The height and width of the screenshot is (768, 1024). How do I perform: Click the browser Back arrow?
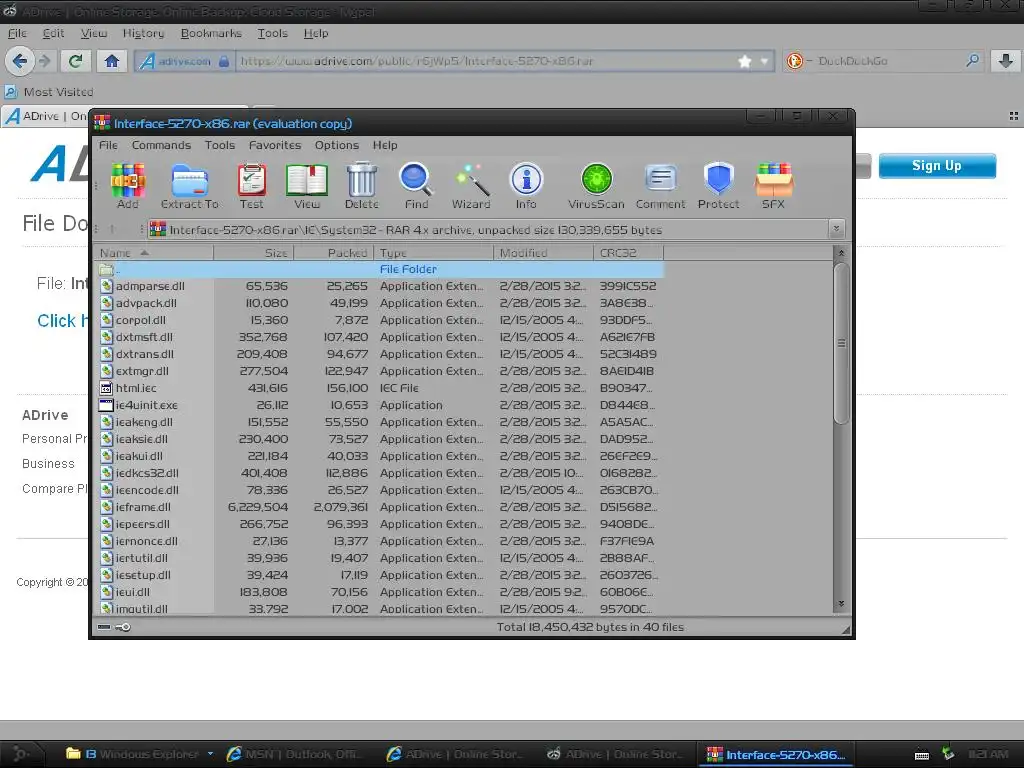coord(20,61)
